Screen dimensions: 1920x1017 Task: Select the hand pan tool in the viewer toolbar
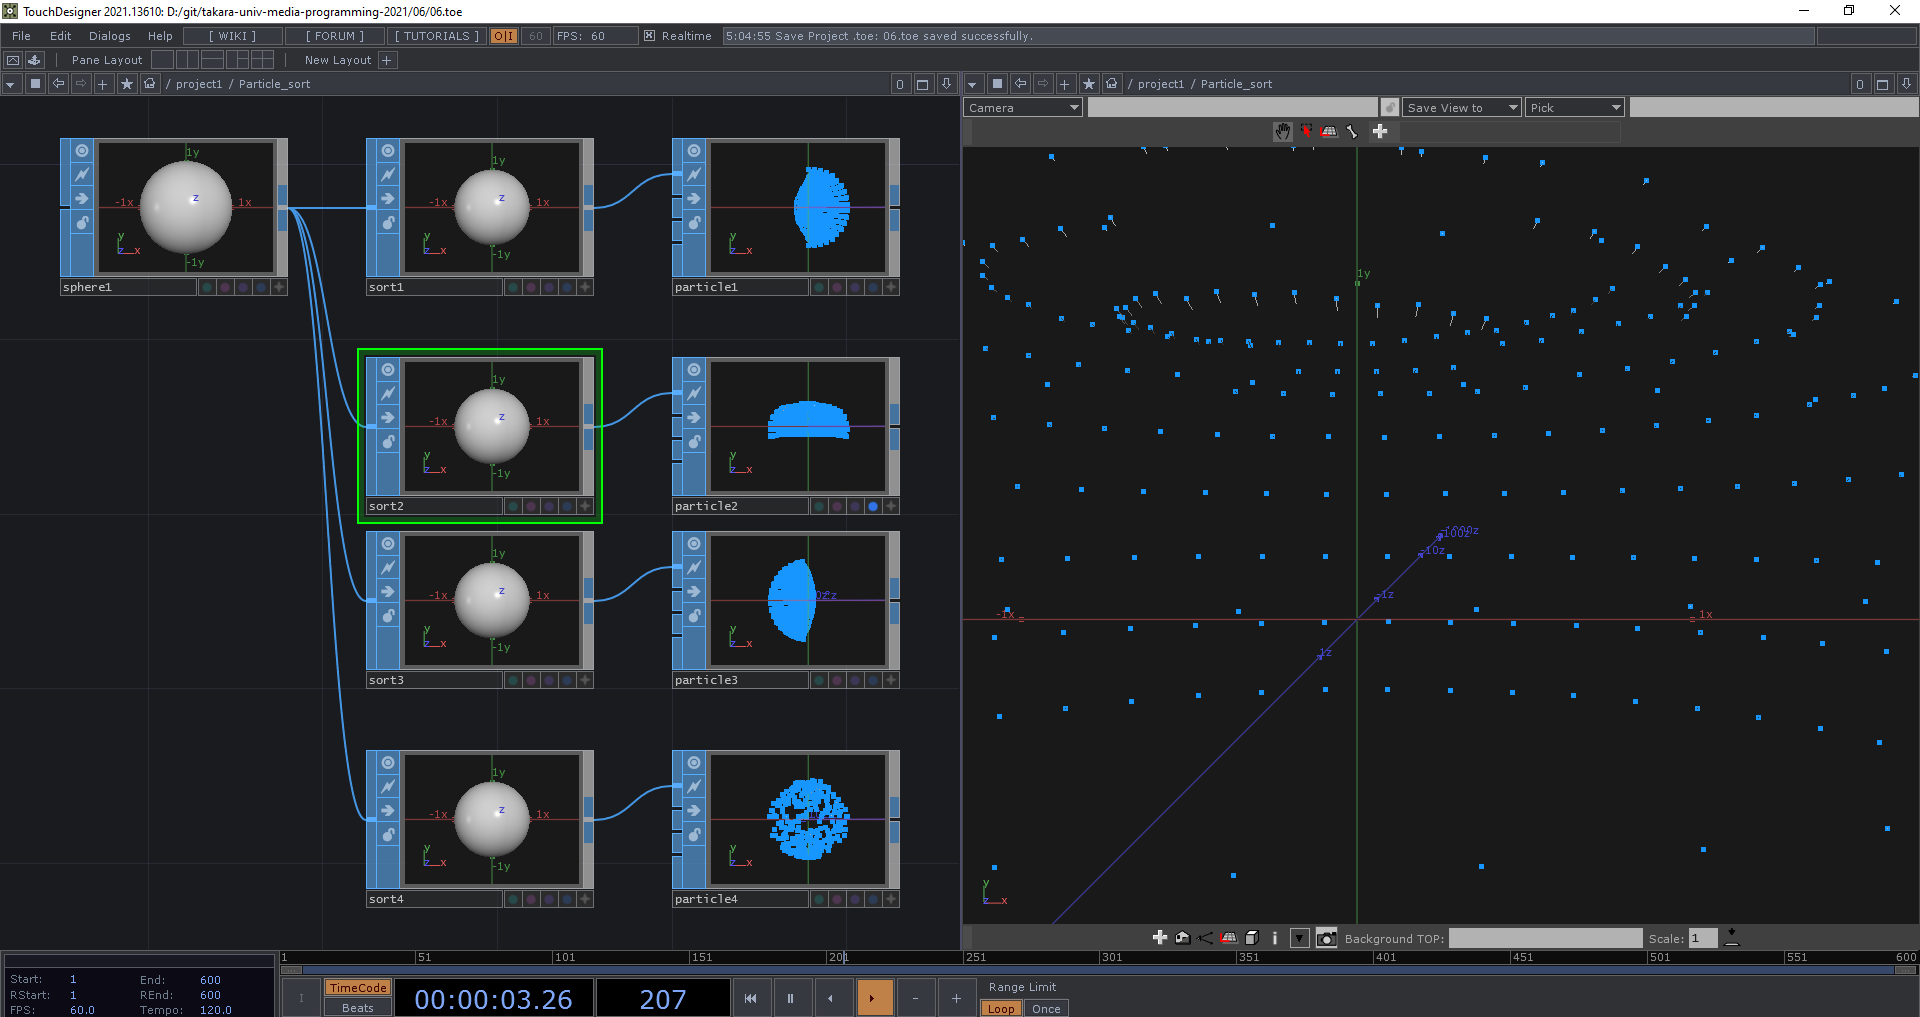(1282, 131)
